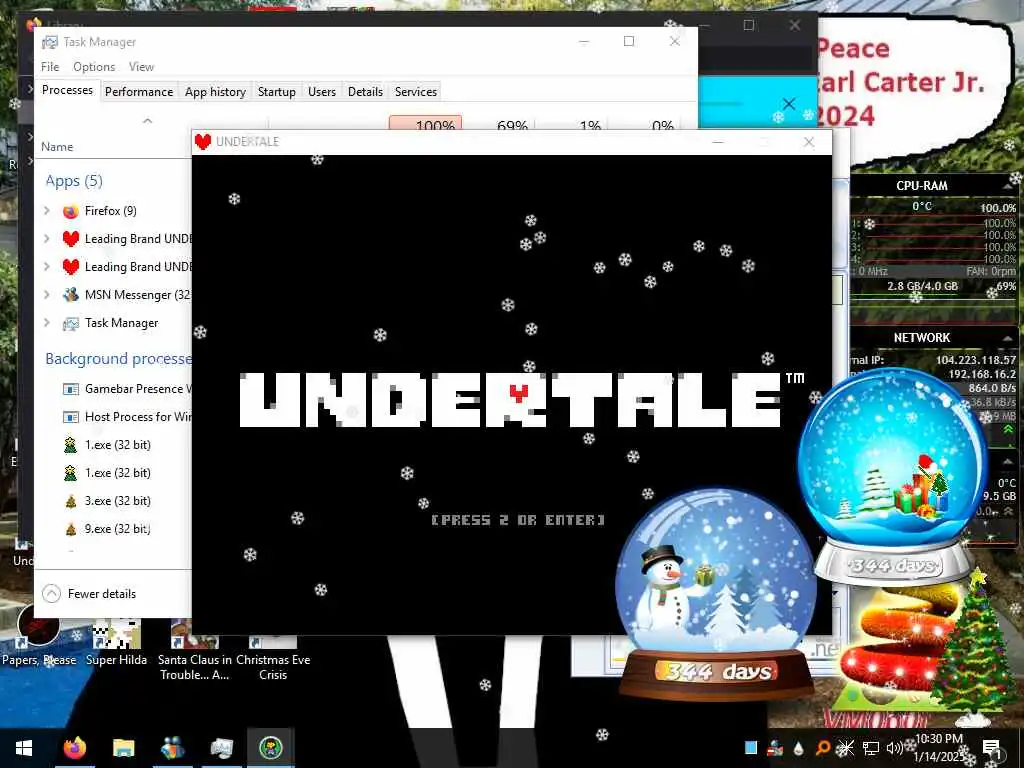
Task: Expand the first Leading Brand UNDE process row
Action: point(47,239)
